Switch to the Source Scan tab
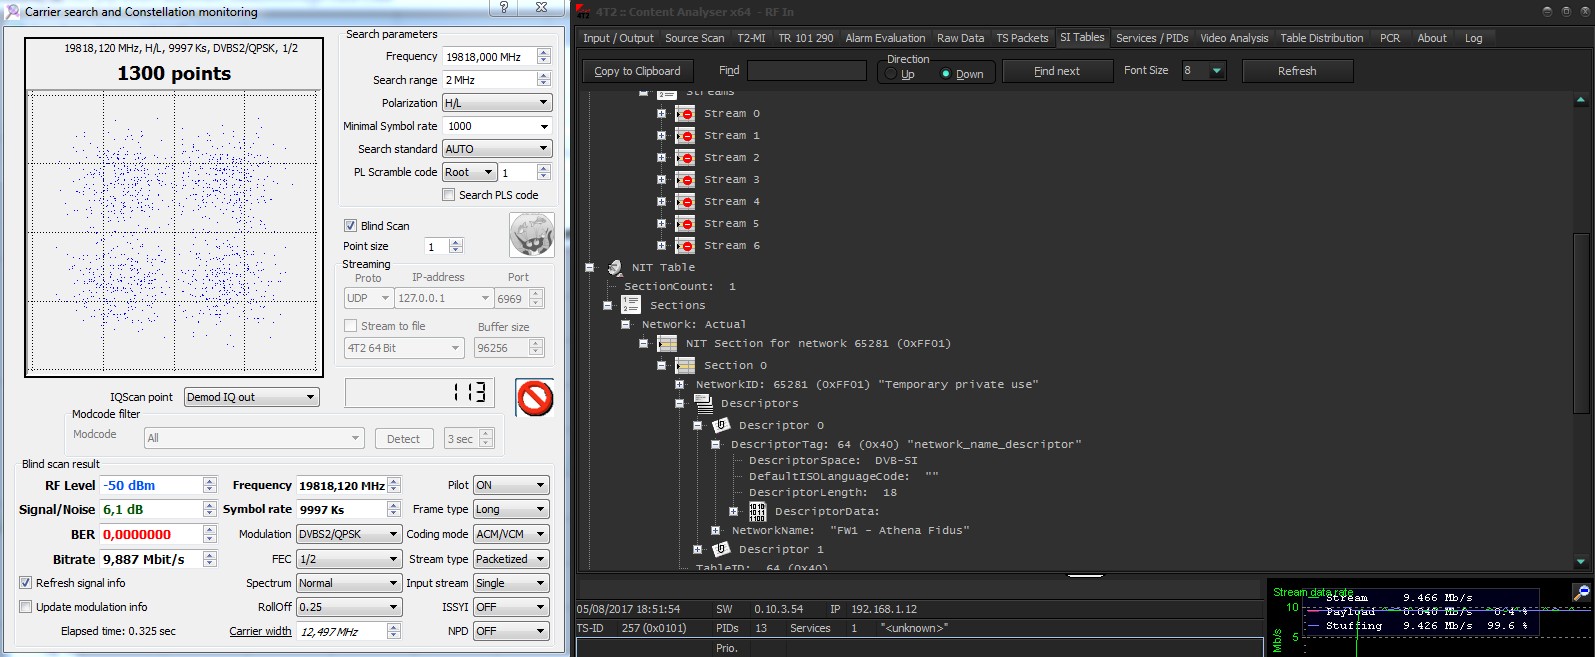Image resolution: width=1595 pixels, height=657 pixels. [694, 38]
